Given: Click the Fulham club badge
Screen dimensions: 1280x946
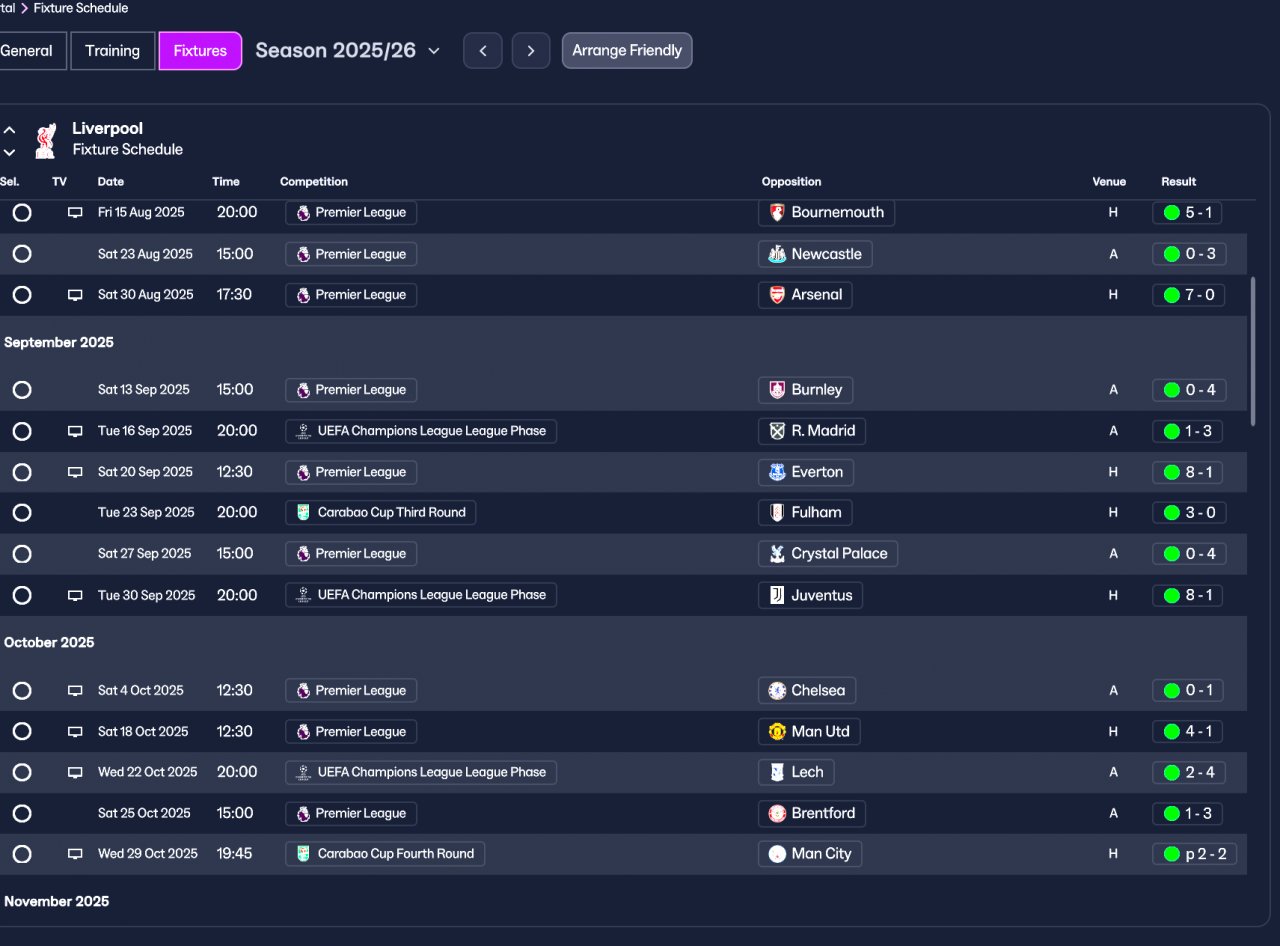Looking at the screenshot, I should [x=777, y=513].
